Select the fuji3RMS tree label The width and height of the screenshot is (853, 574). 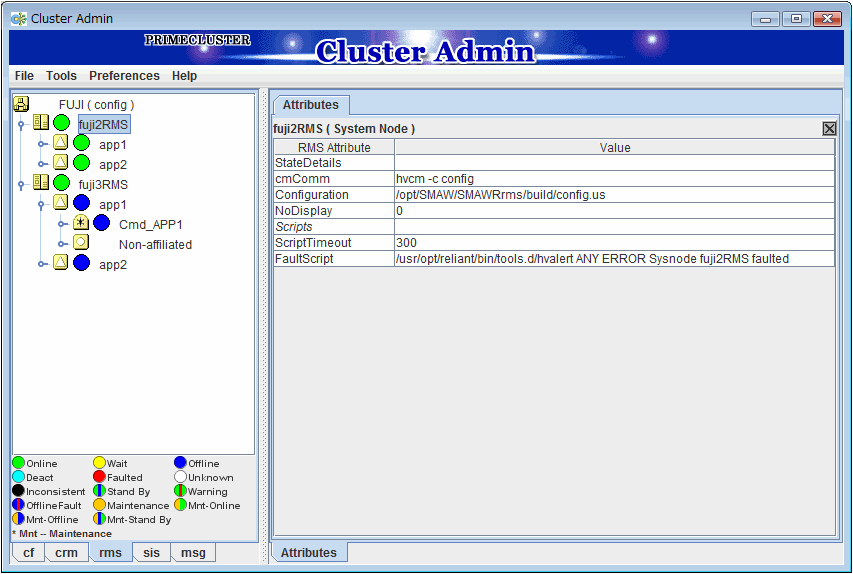click(x=103, y=184)
